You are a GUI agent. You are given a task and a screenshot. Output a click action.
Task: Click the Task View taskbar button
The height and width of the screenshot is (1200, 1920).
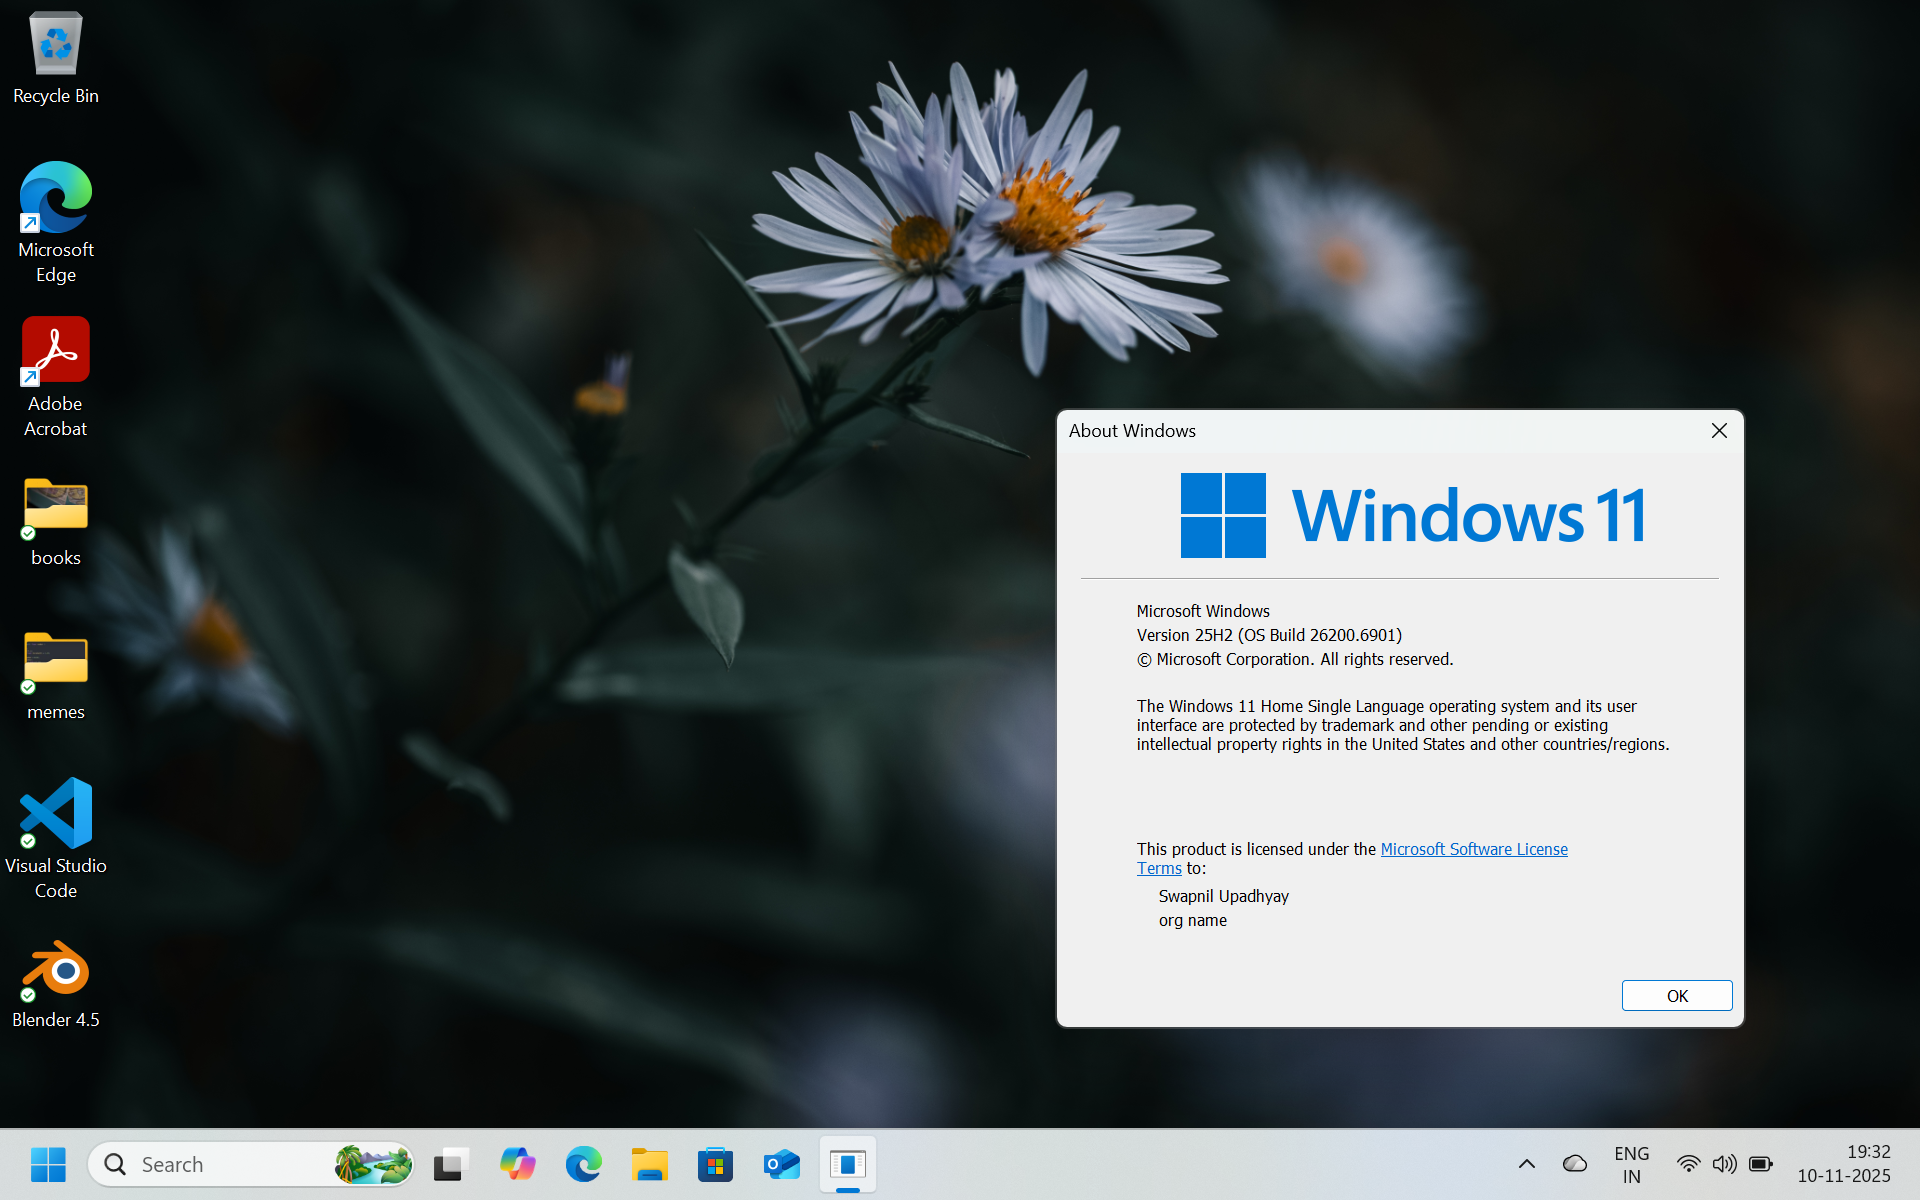pos(451,1164)
